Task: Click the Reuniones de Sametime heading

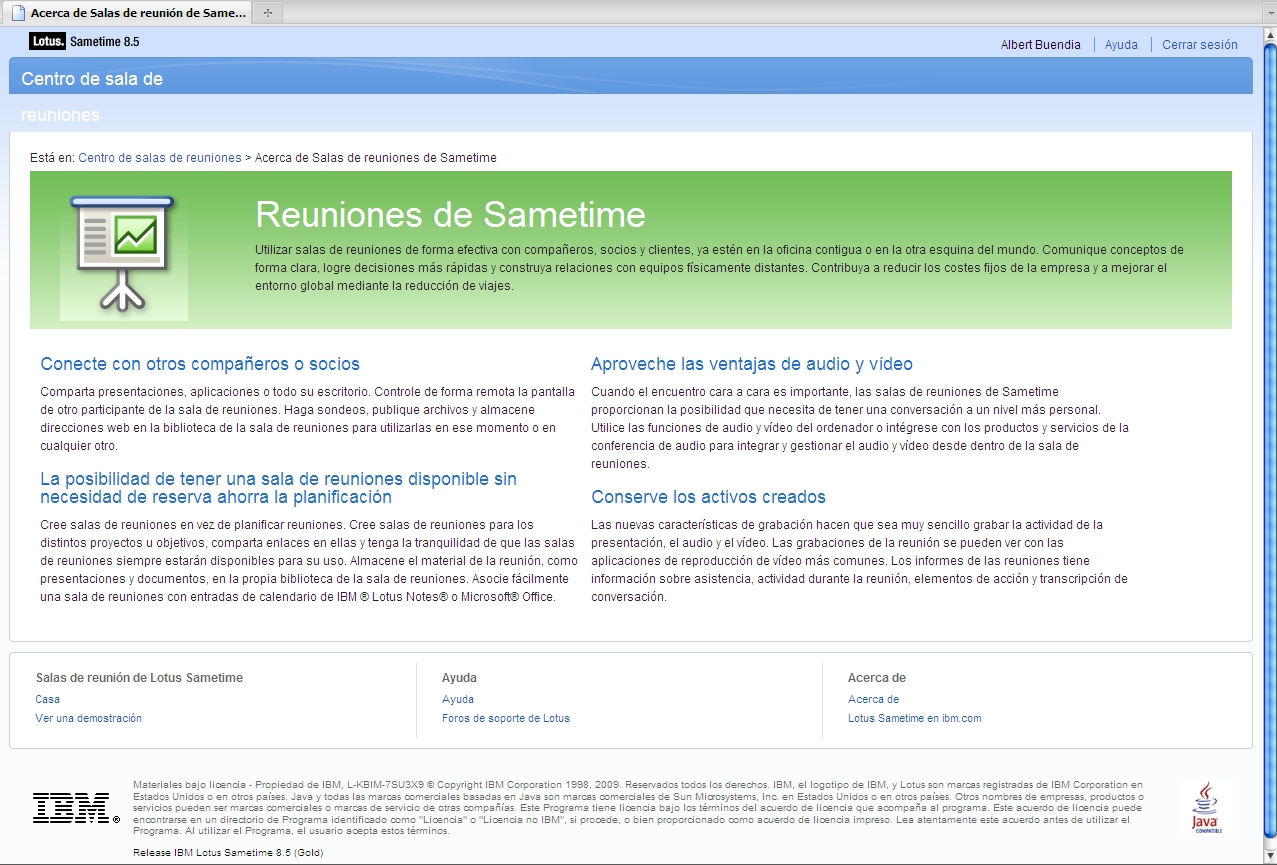Action: coord(451,215)
